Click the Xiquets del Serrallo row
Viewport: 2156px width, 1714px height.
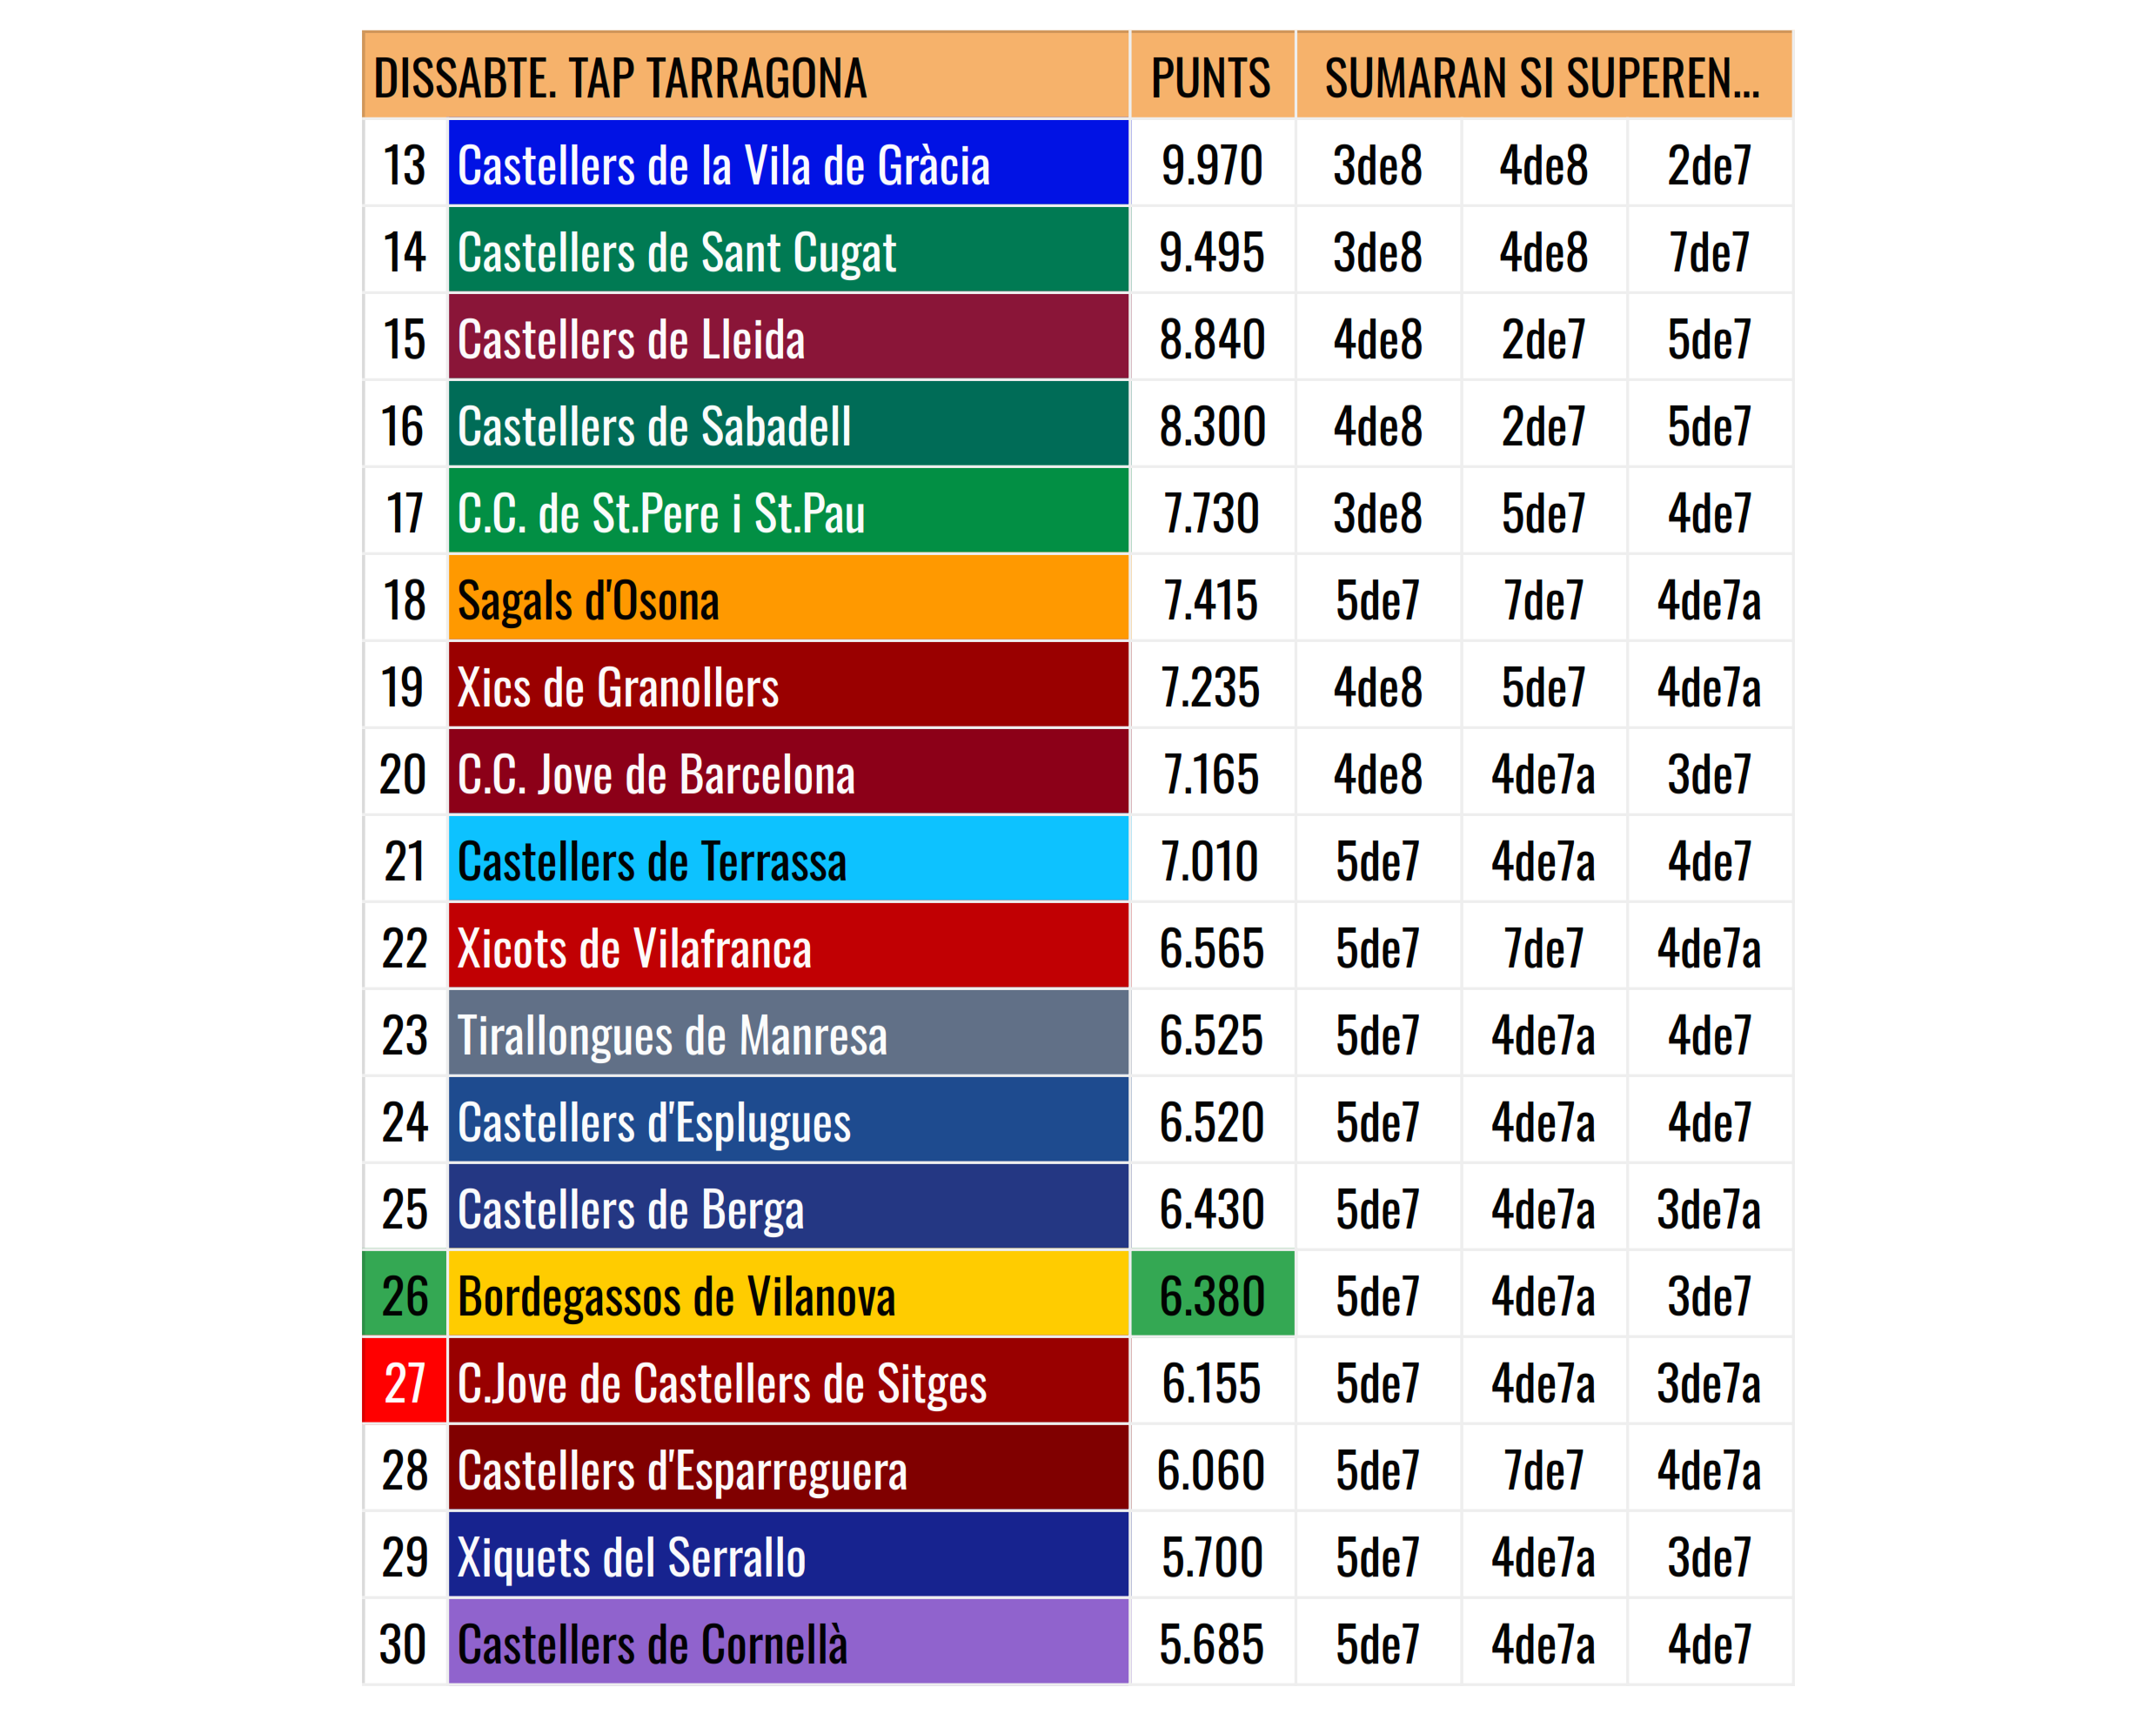pyautogui.click(x=1077, y=1555)
